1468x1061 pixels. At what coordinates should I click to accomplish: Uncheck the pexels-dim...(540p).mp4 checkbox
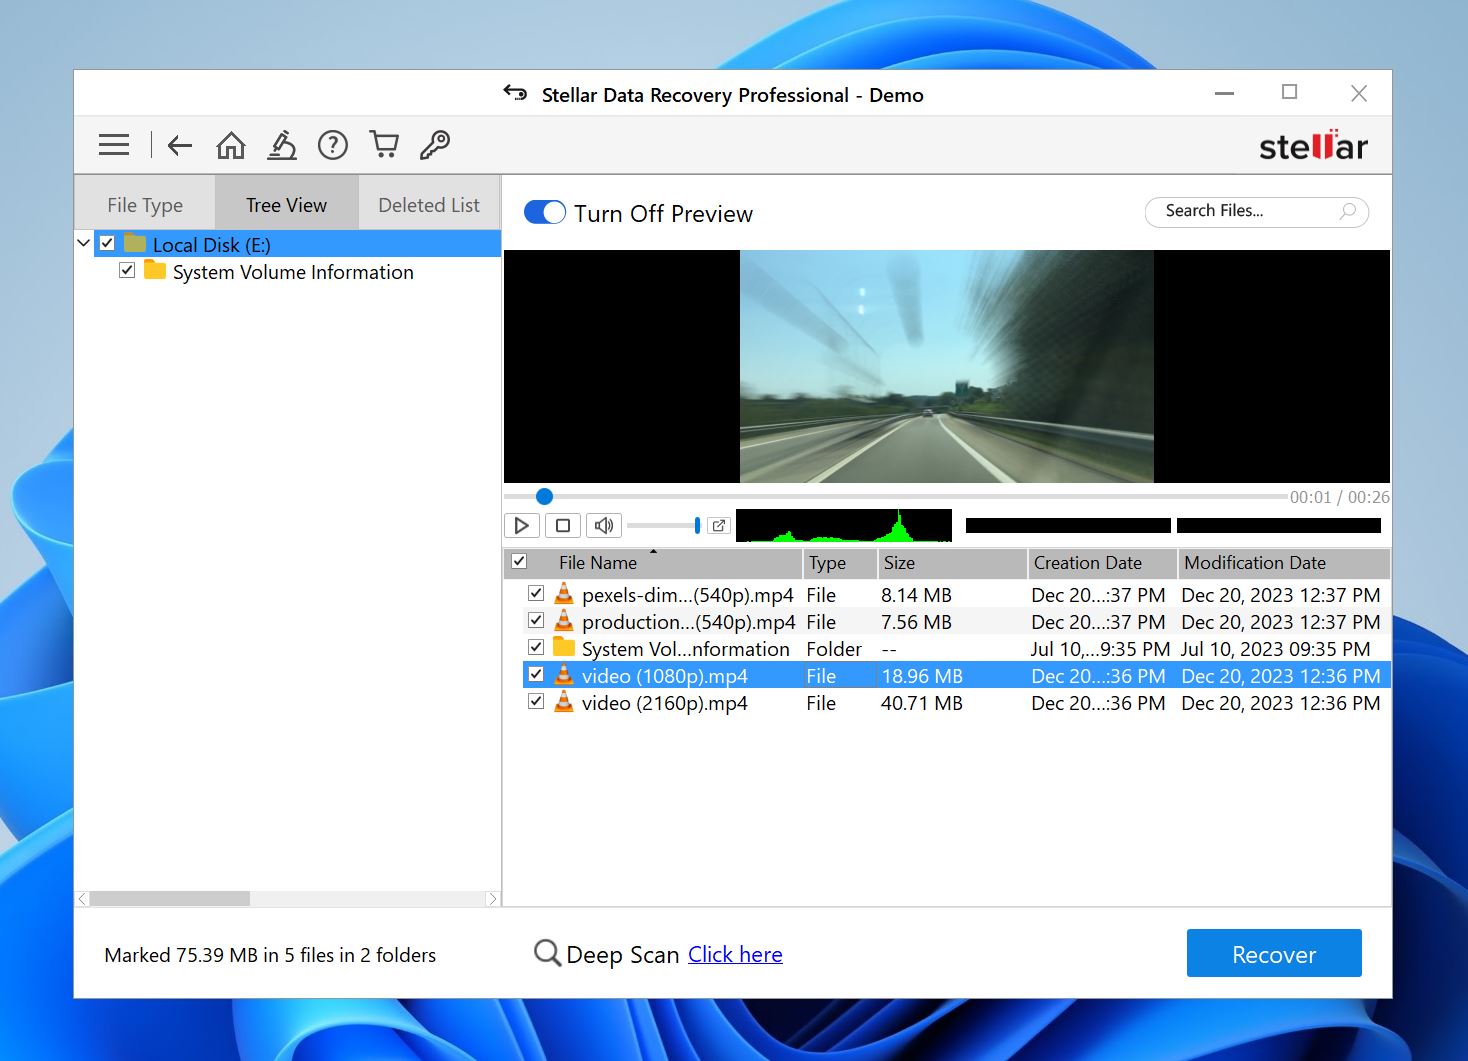536,593
